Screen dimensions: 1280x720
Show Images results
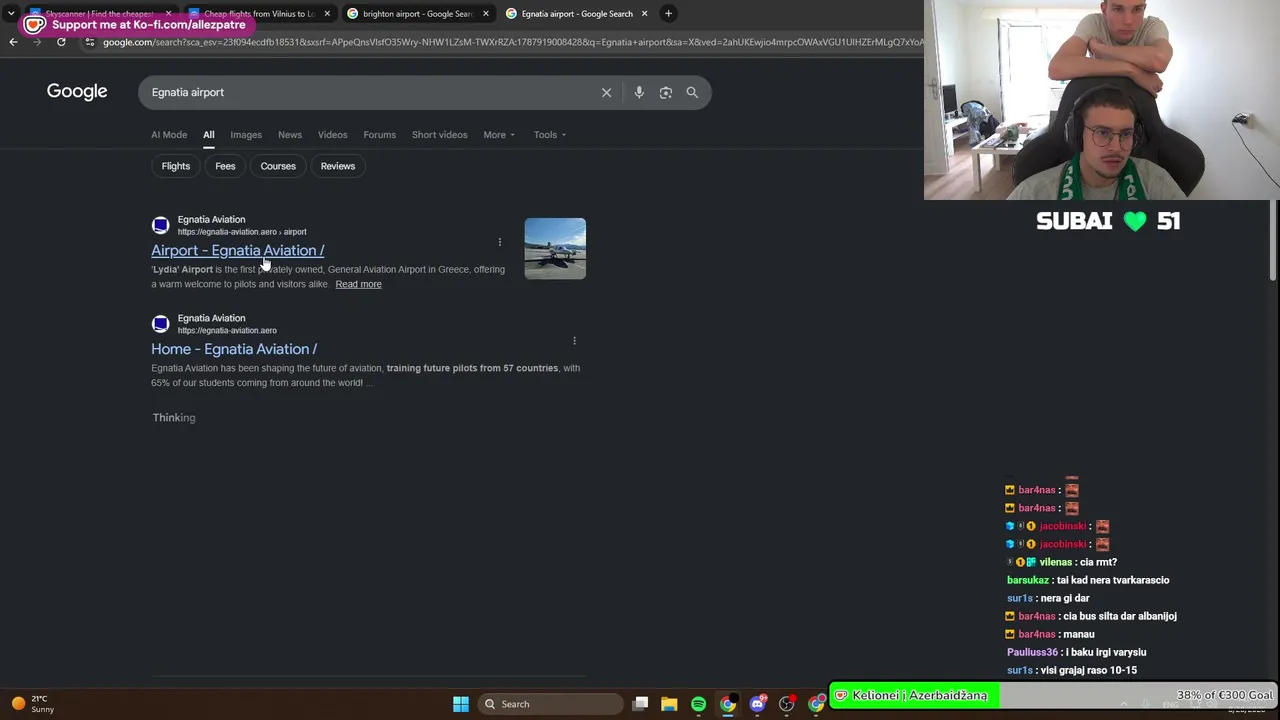coord(246,135)
